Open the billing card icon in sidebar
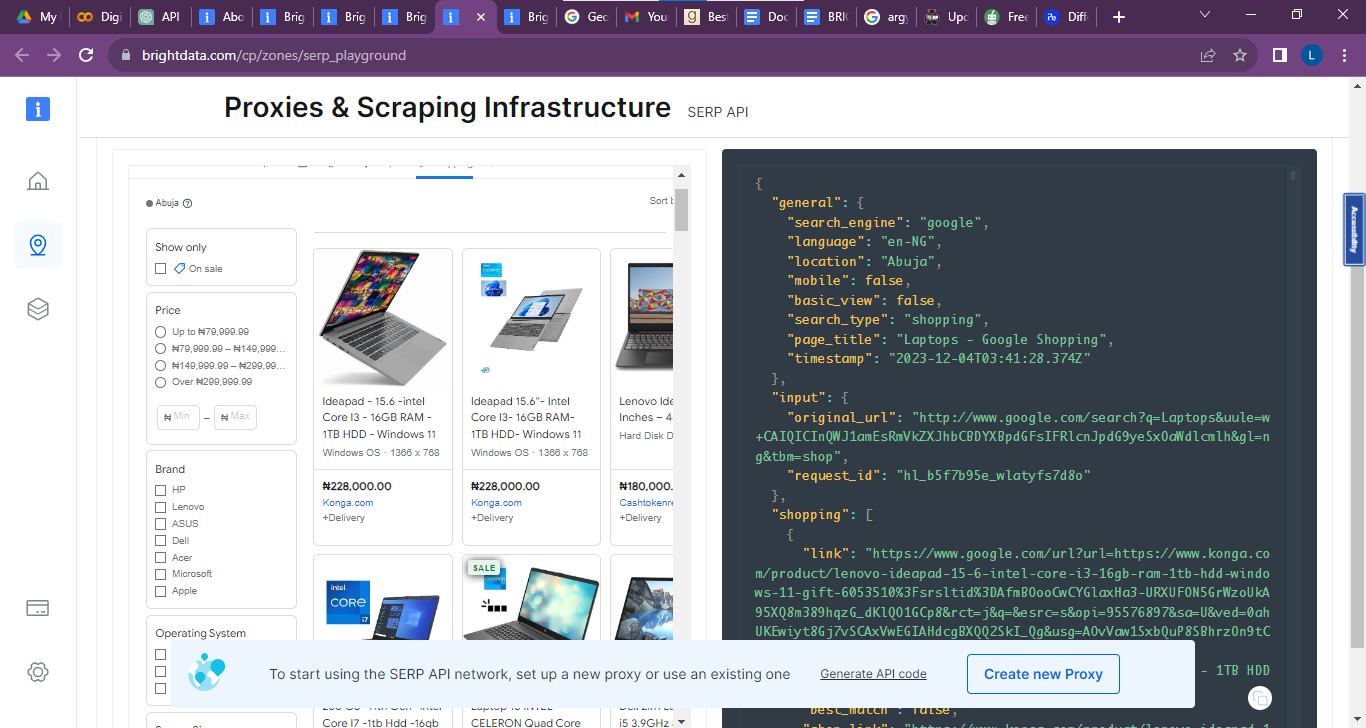This screenshot has height=728, width=1366. click(x=38, y=608)
